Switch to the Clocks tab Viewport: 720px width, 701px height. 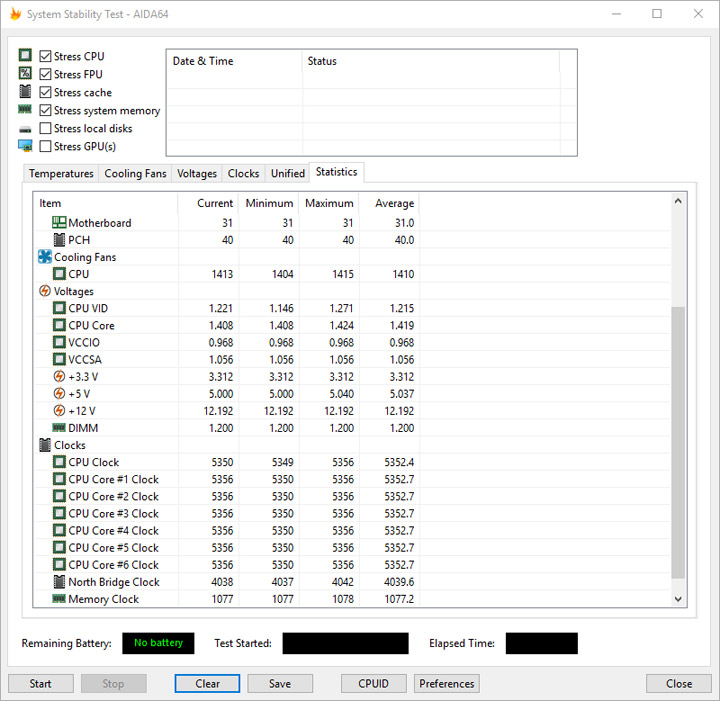pos(243,174)
